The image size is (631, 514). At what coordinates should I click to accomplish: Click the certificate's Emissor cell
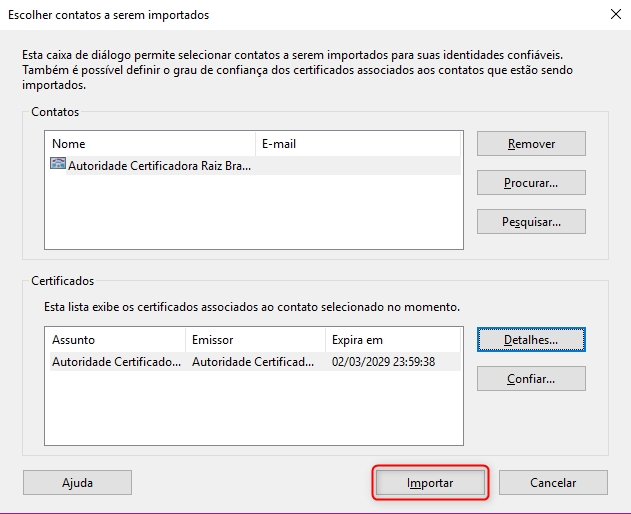(x=254, y=362)
